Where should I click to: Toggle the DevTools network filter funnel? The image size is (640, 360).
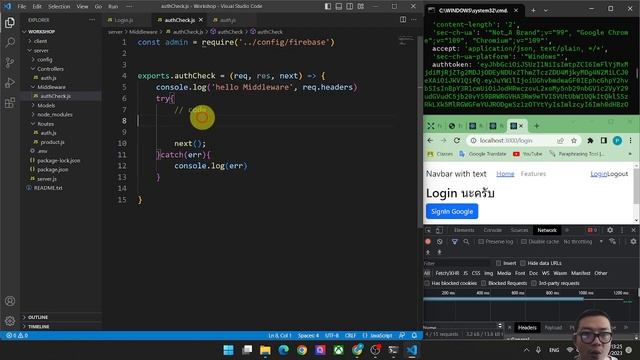point(454,242)
